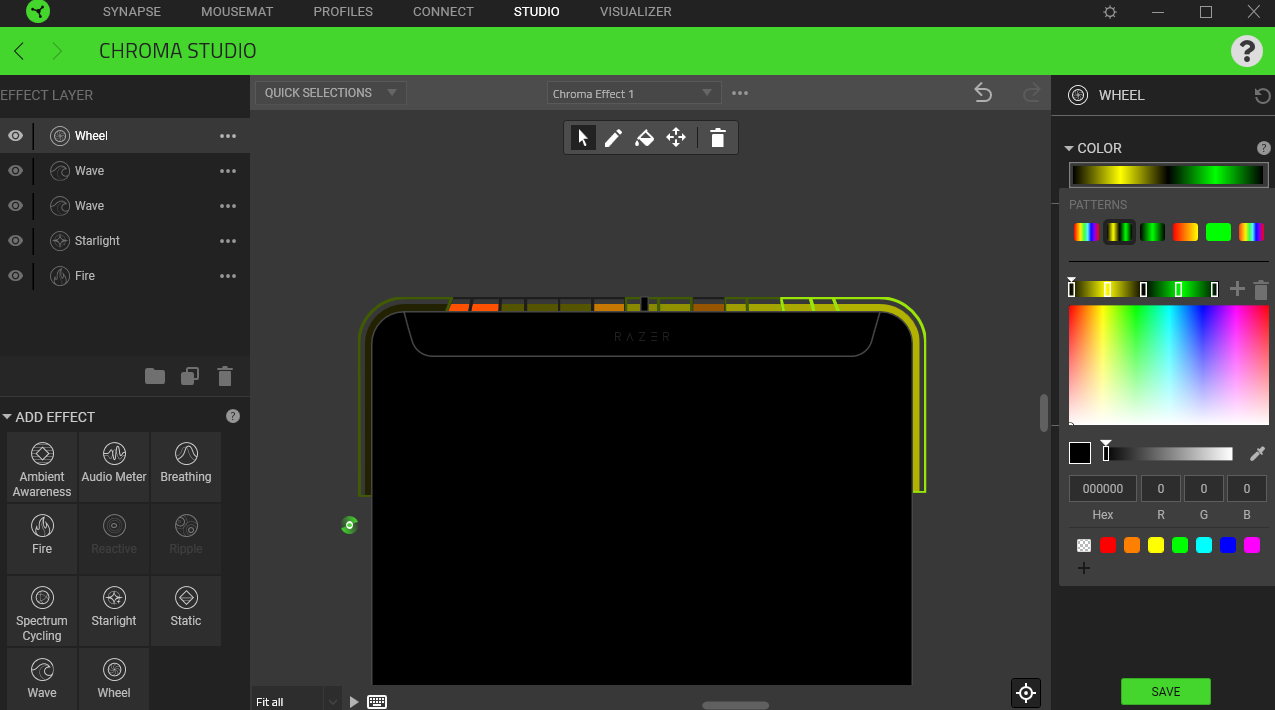The image size is (1275, 710).
Task: Hide the Wheel layer
Action: click(16, 136)
